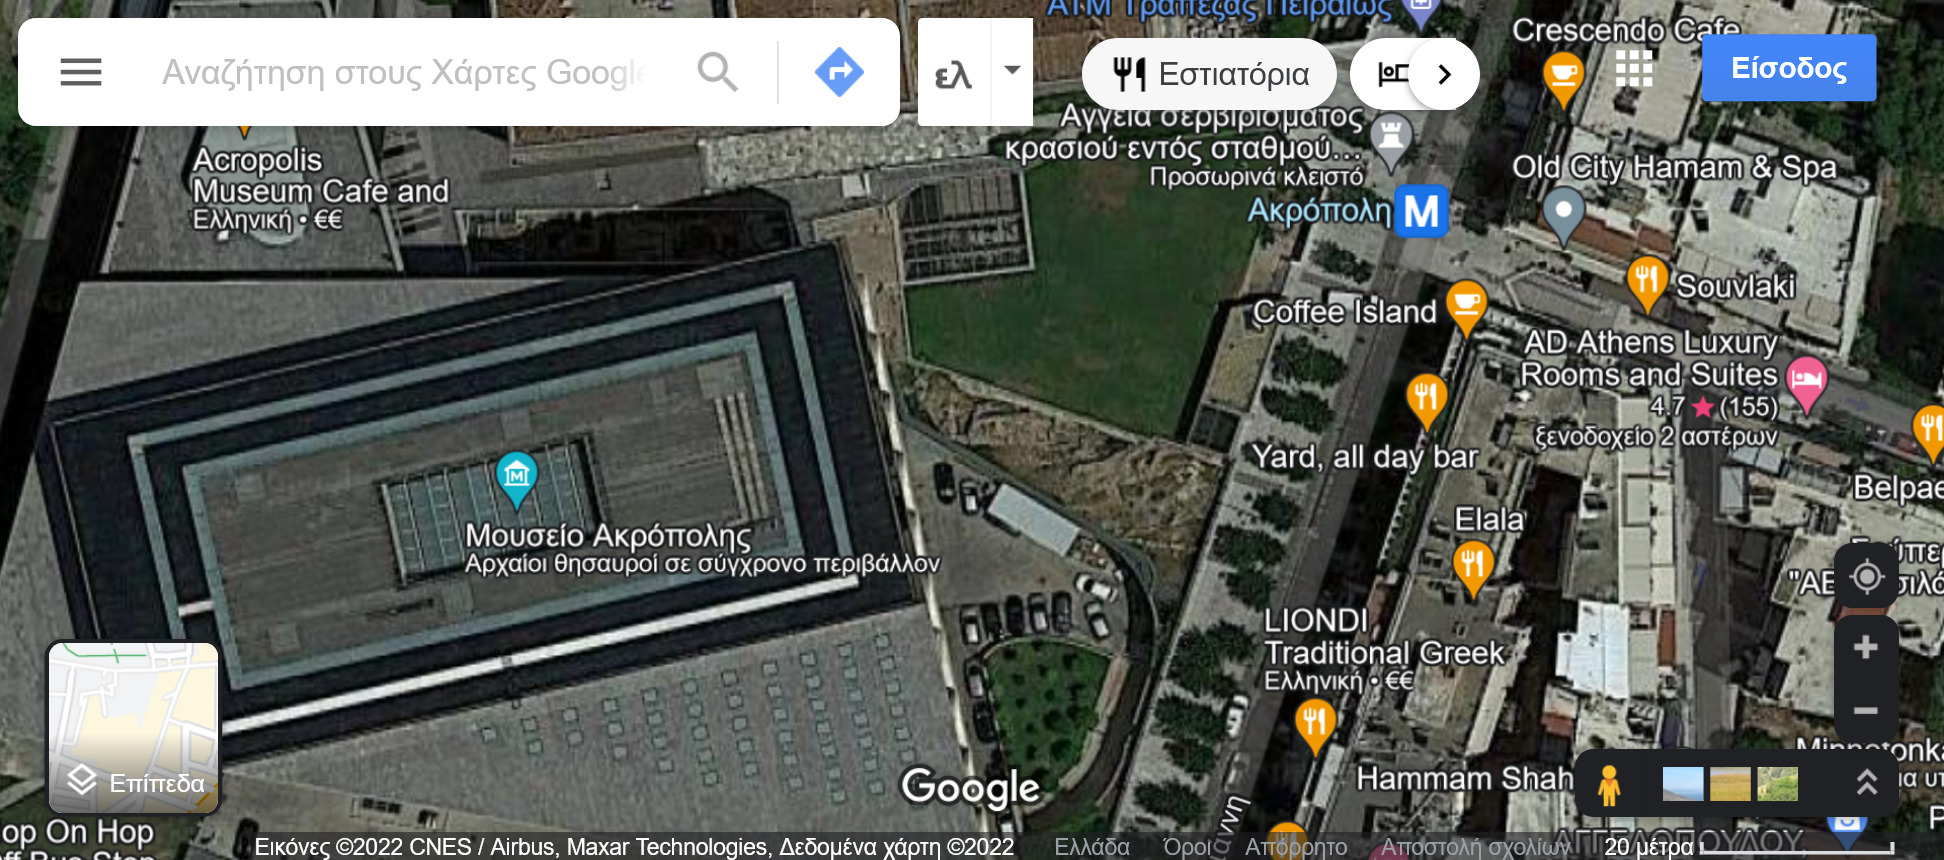Zoom in with the plus button
Viewport: 1944px width, 860px height.
click(x=1866, y=647)
